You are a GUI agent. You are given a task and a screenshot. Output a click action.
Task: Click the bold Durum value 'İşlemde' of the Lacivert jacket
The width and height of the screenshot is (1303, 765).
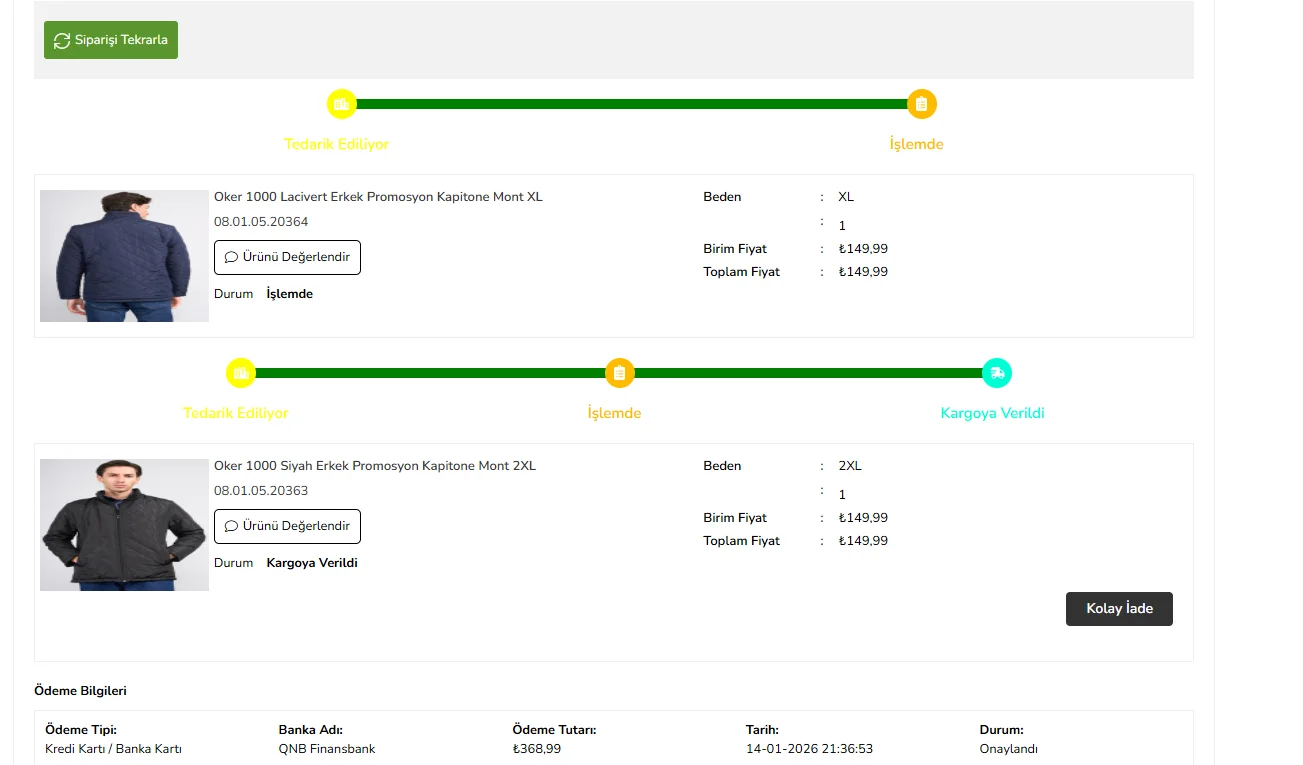coord(290,294)
